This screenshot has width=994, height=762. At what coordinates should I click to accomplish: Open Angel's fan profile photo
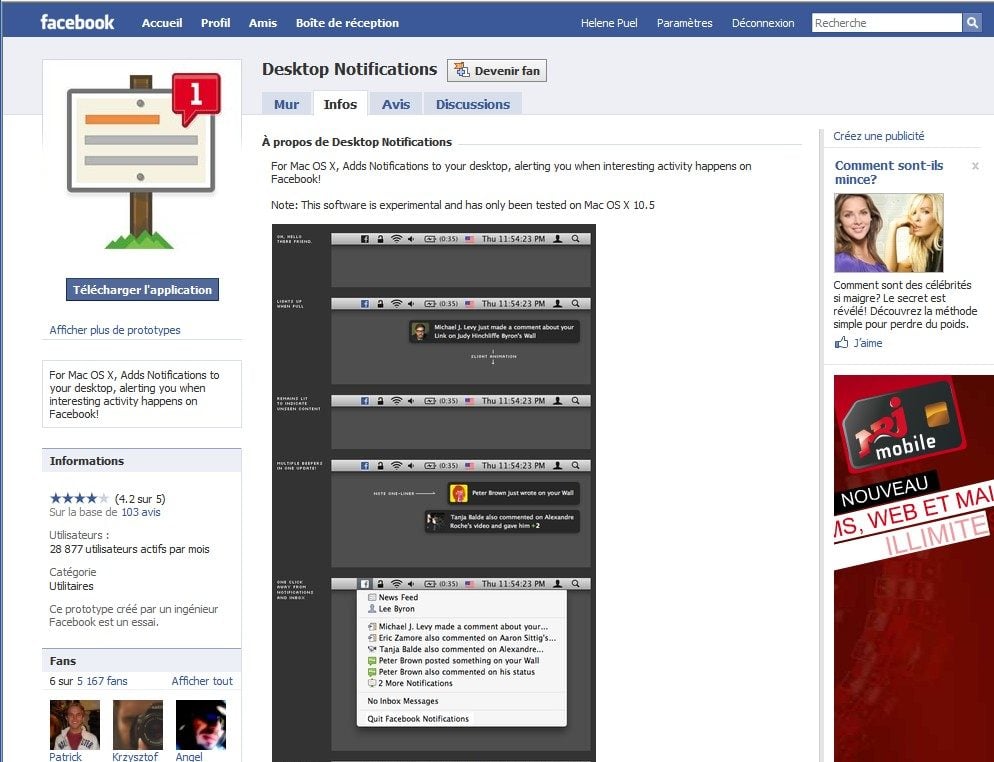coord(201,725)
